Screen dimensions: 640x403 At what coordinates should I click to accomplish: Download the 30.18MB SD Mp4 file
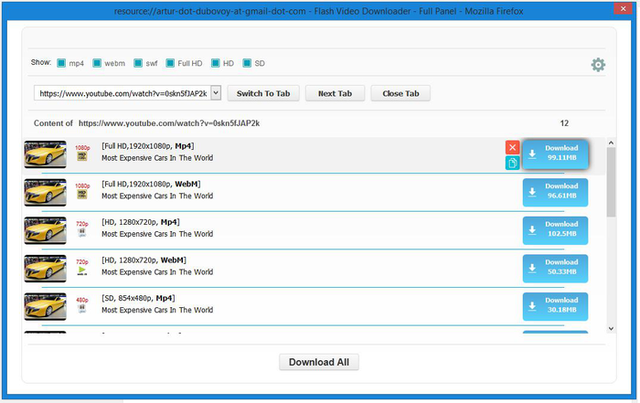(x=555, y=306)
